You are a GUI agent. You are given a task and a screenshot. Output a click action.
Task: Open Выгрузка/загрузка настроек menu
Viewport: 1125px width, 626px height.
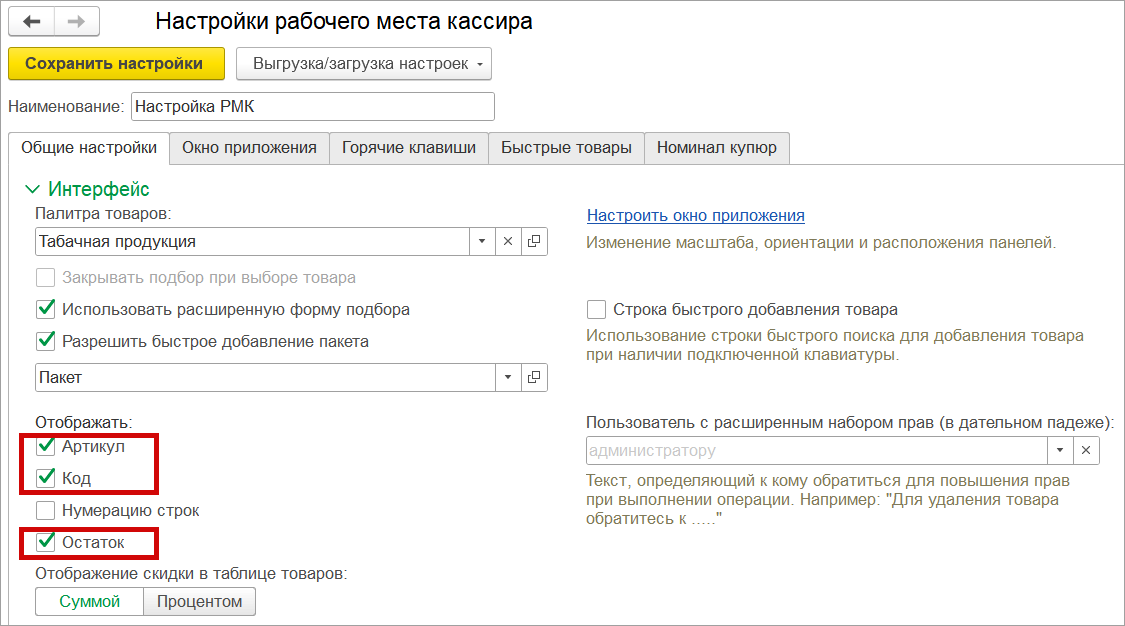(x=364, y=63)
